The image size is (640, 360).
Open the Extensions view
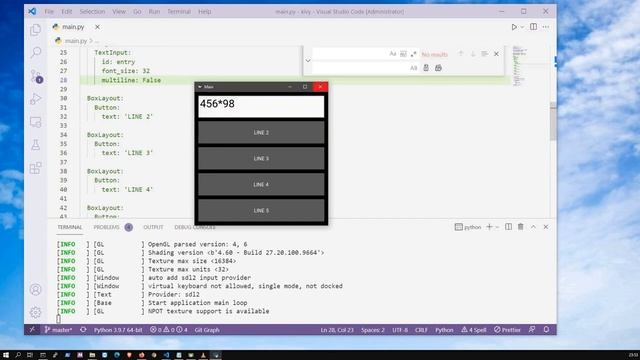coord(36,168)
